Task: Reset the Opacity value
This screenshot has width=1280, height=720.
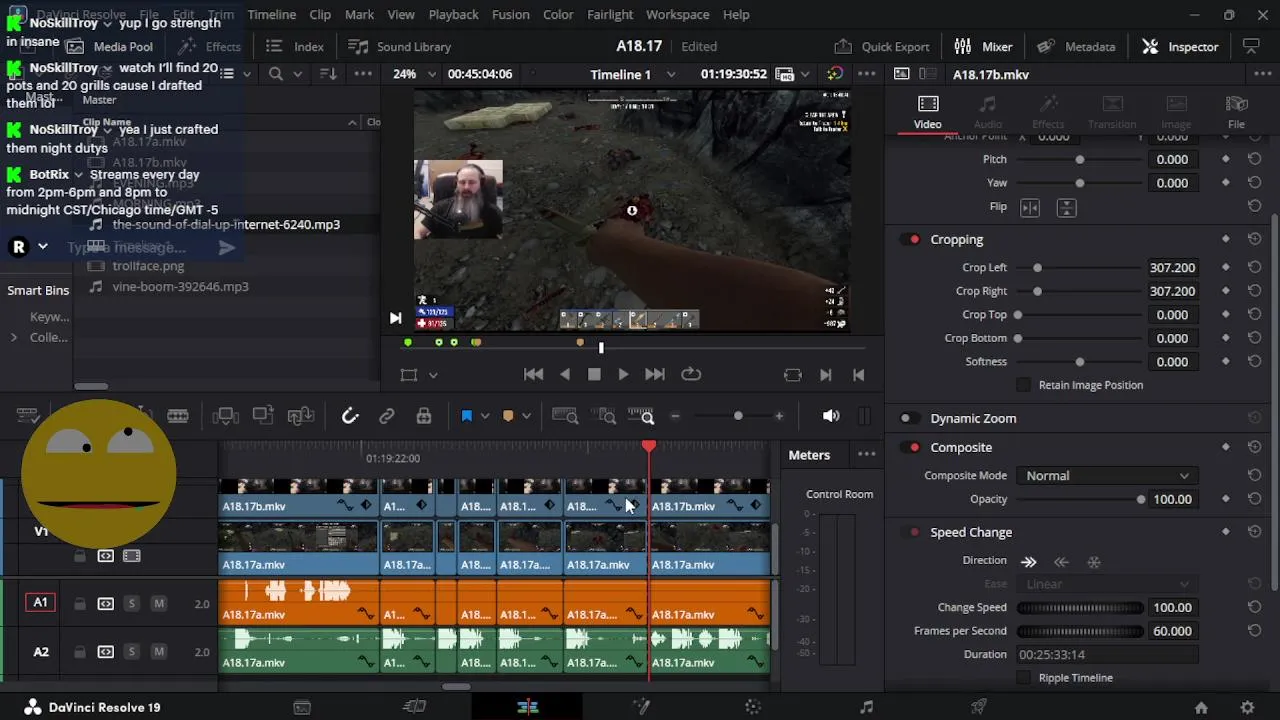Action: 1254,499
